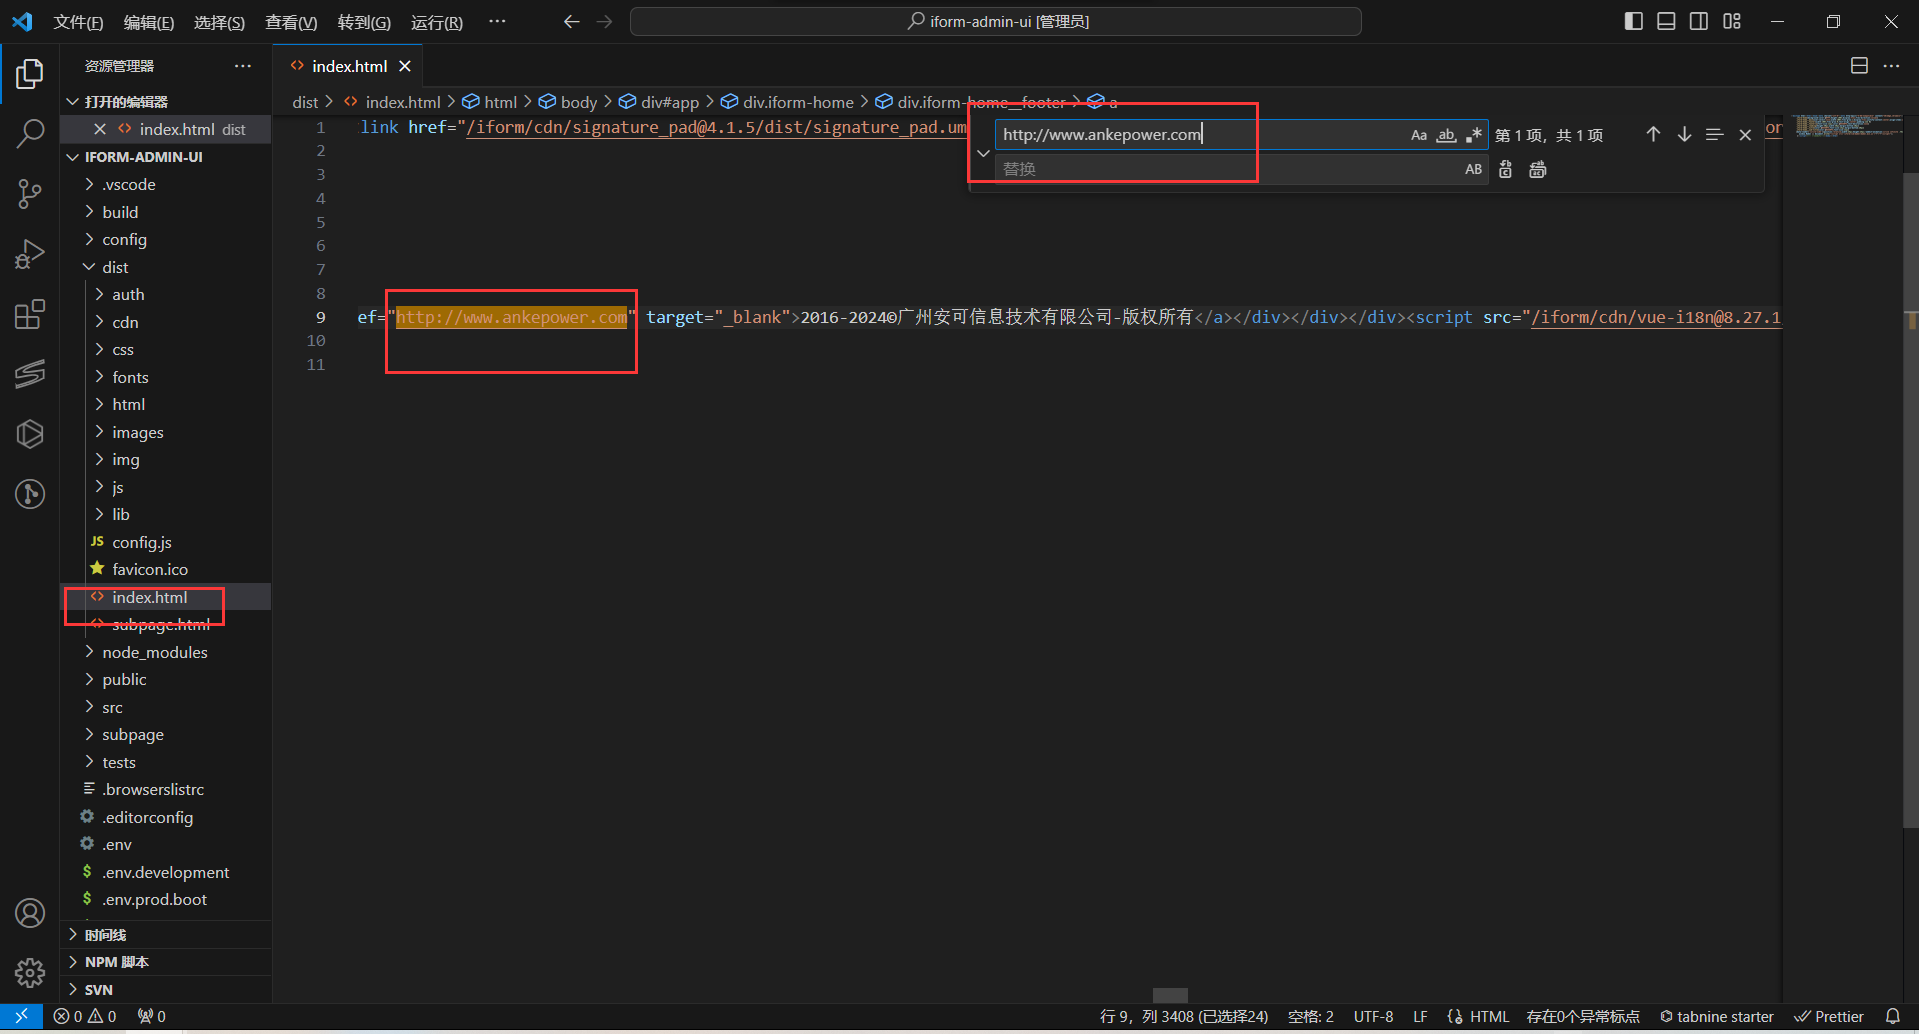Viewport: 1919px width, 1034px height.
Task: Open the Extensions view
Action: pyautogui.click(x=30, y=315)
